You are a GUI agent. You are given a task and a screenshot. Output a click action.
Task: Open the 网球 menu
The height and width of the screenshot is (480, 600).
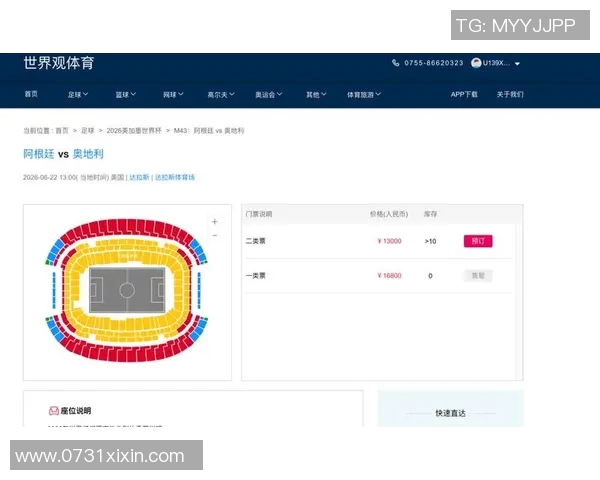pos(174,95)
